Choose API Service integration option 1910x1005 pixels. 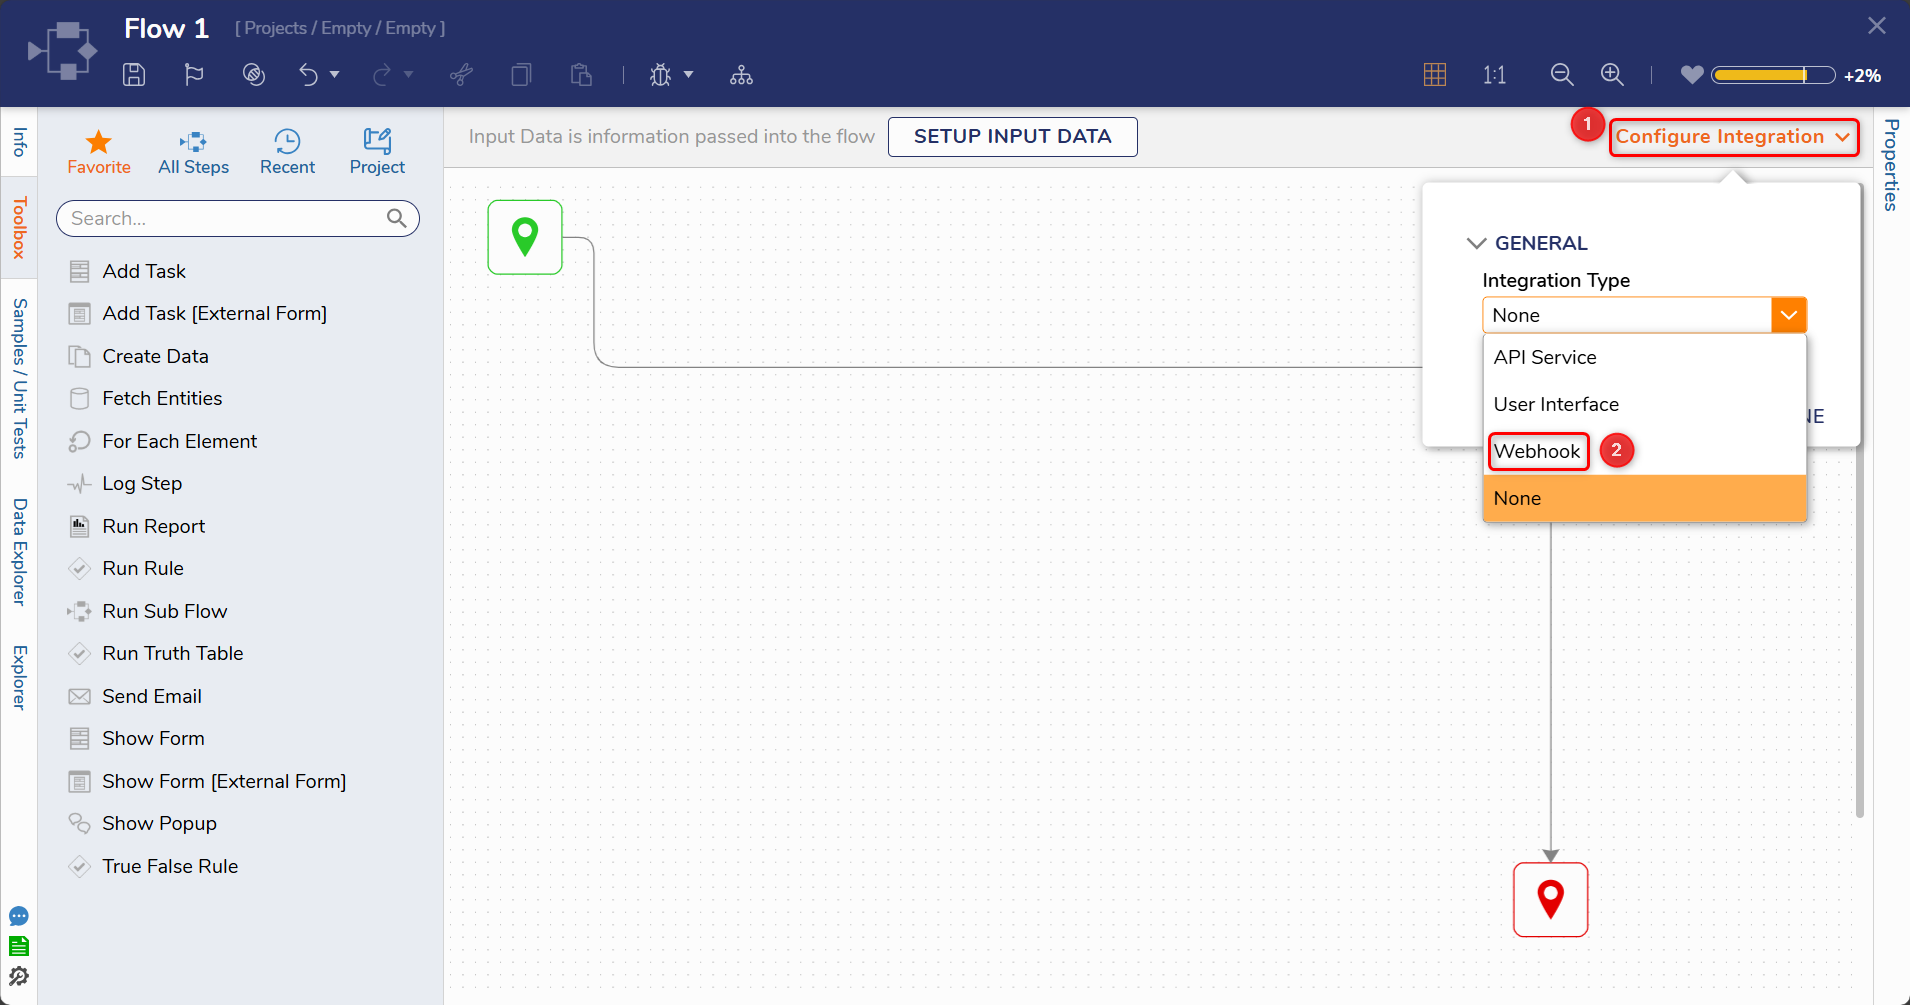[x=1545, y=357]
